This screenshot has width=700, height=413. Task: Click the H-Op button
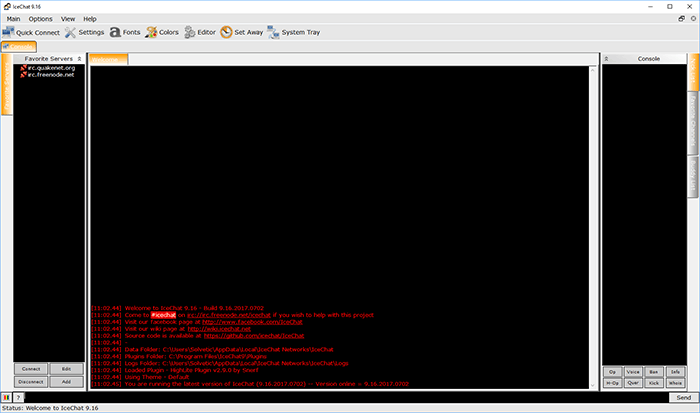click(x=612, y=383)
